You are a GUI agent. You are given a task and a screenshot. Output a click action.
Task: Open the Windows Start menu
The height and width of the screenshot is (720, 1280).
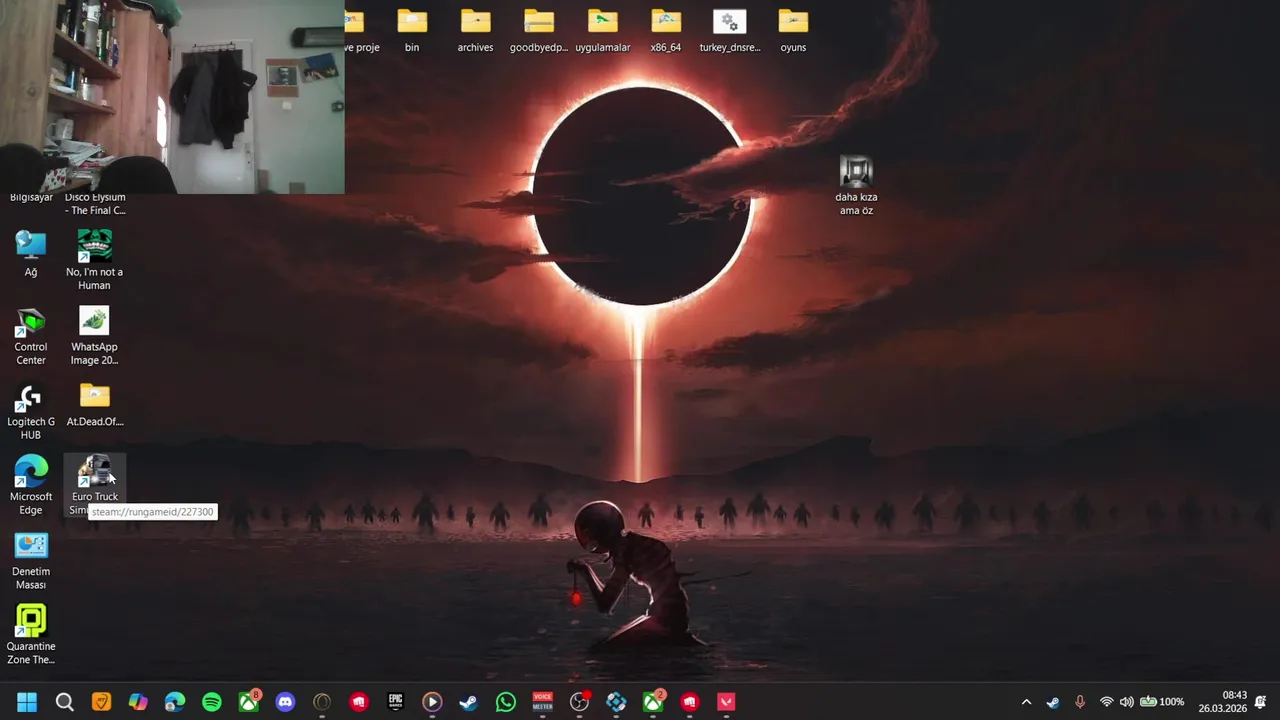click(x=27, y=702)
